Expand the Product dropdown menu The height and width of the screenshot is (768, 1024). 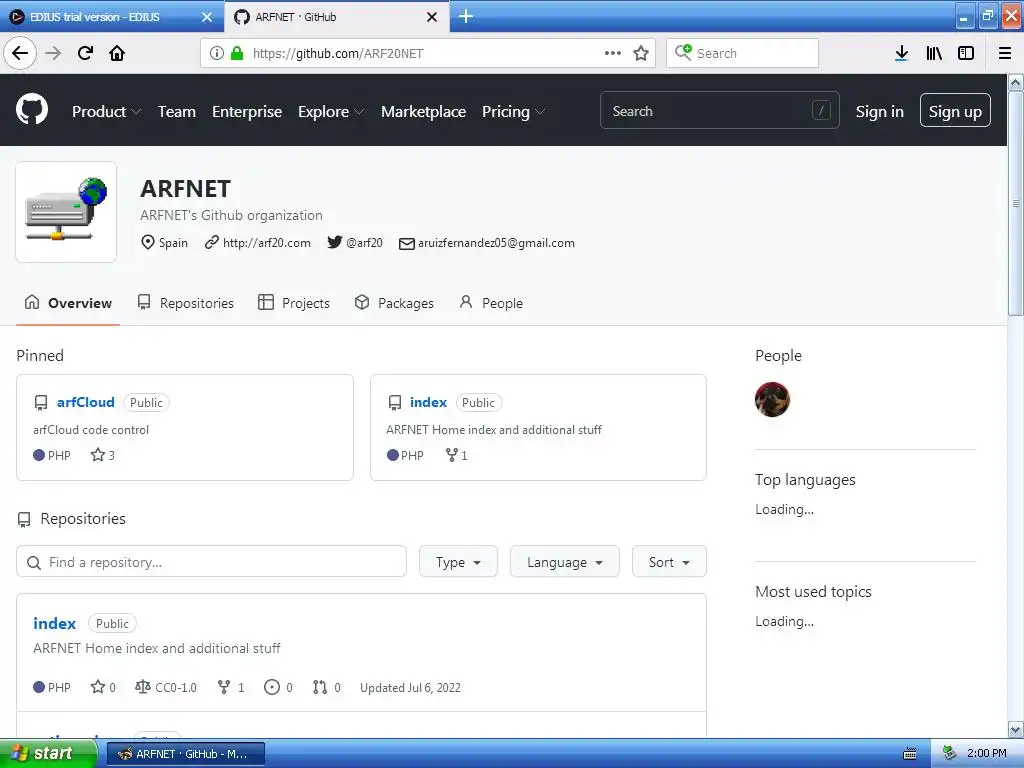point(106,112)
